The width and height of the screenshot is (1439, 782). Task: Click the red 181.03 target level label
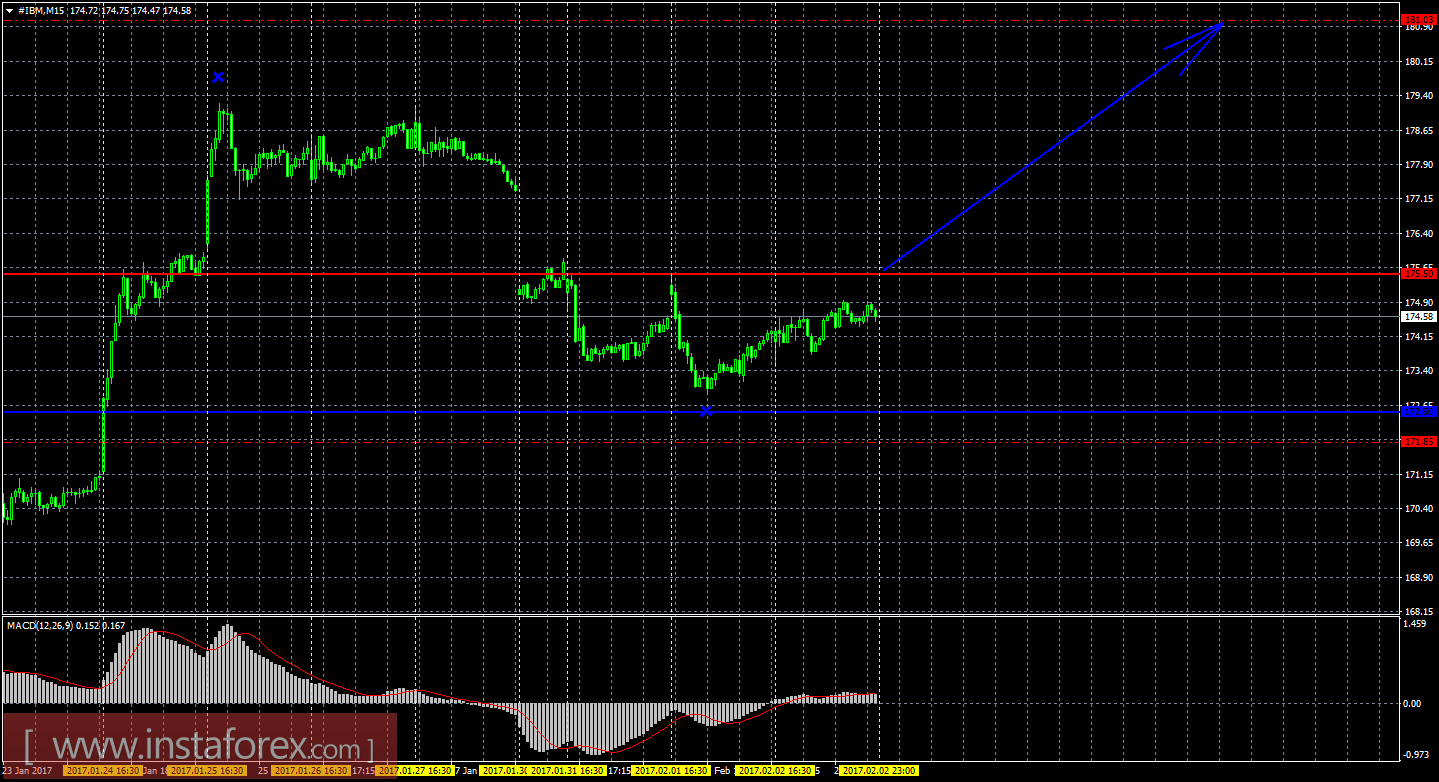point(1419,19)
